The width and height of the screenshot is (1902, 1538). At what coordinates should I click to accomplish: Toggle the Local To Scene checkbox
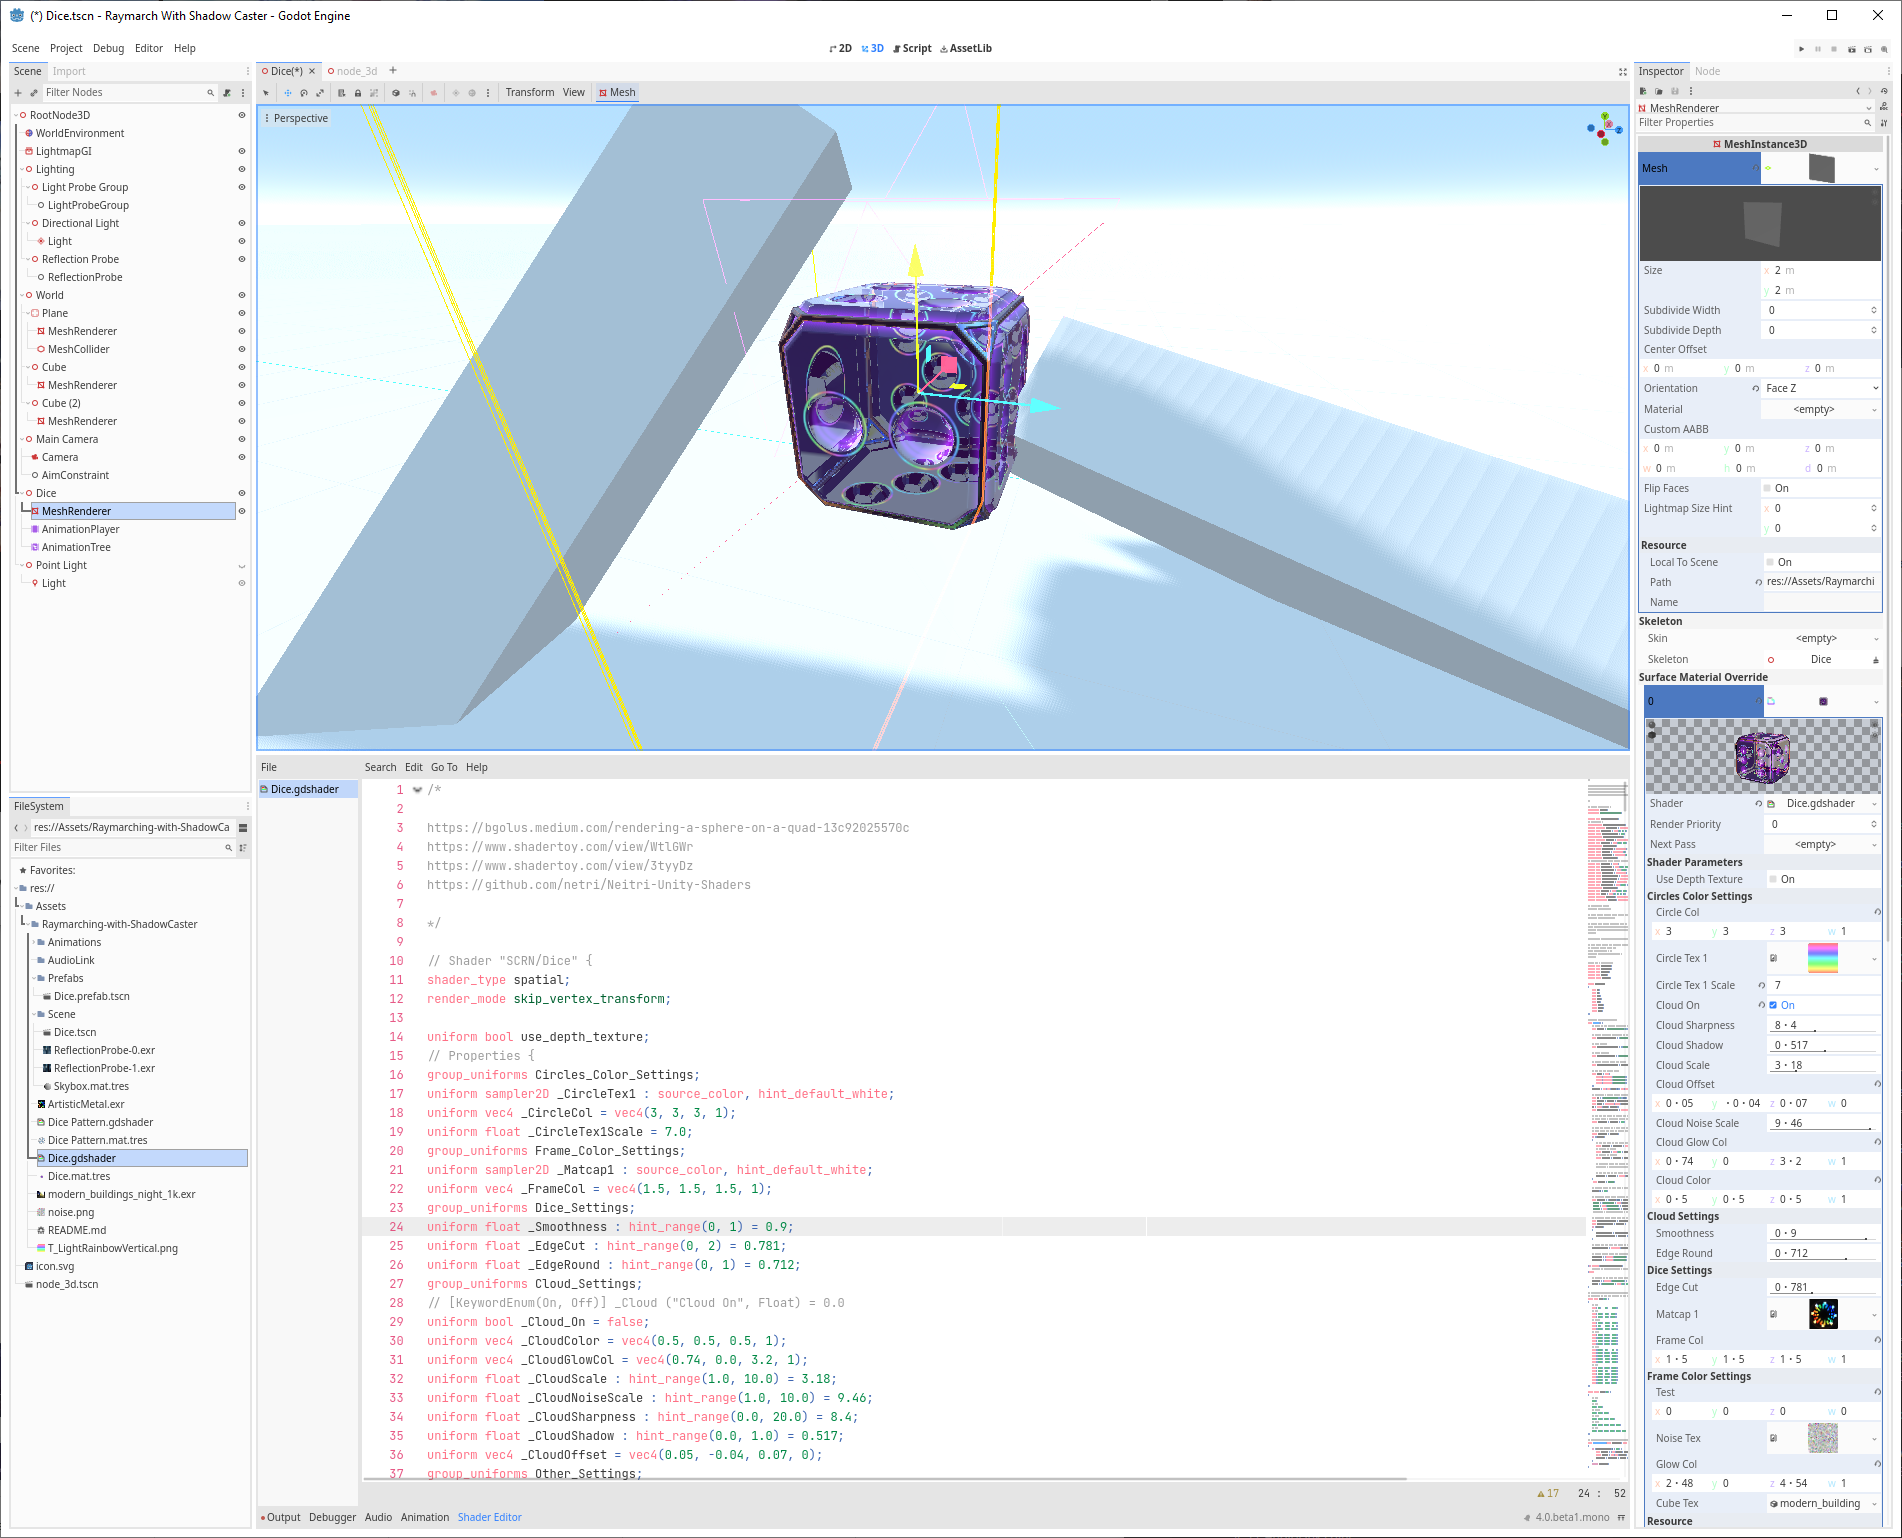(x=1770, y=563)
